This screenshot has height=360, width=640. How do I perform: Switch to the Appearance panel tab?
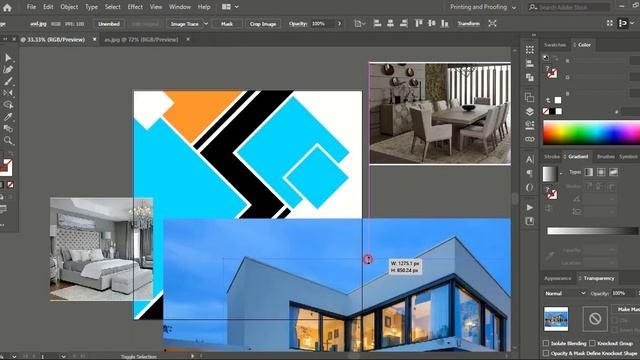[x=558, y=278]
